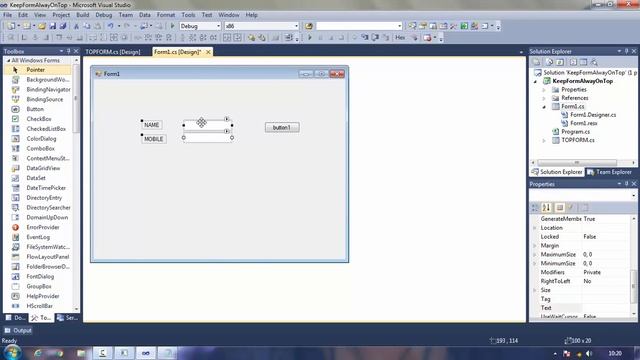Screen dimensions: 640x360
Task: Collapse All Windows Forms toolbox group
Action: tap(9, 60)
